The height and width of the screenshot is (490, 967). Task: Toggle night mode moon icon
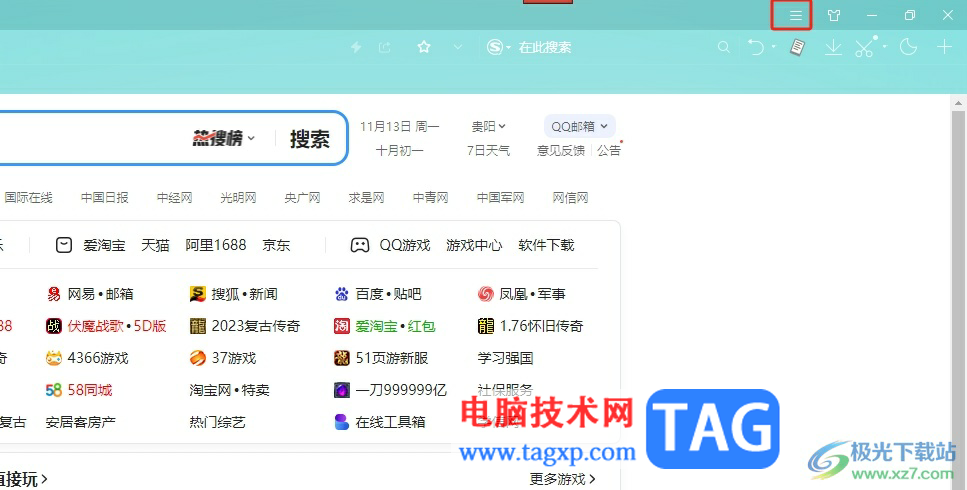(908, 47)
